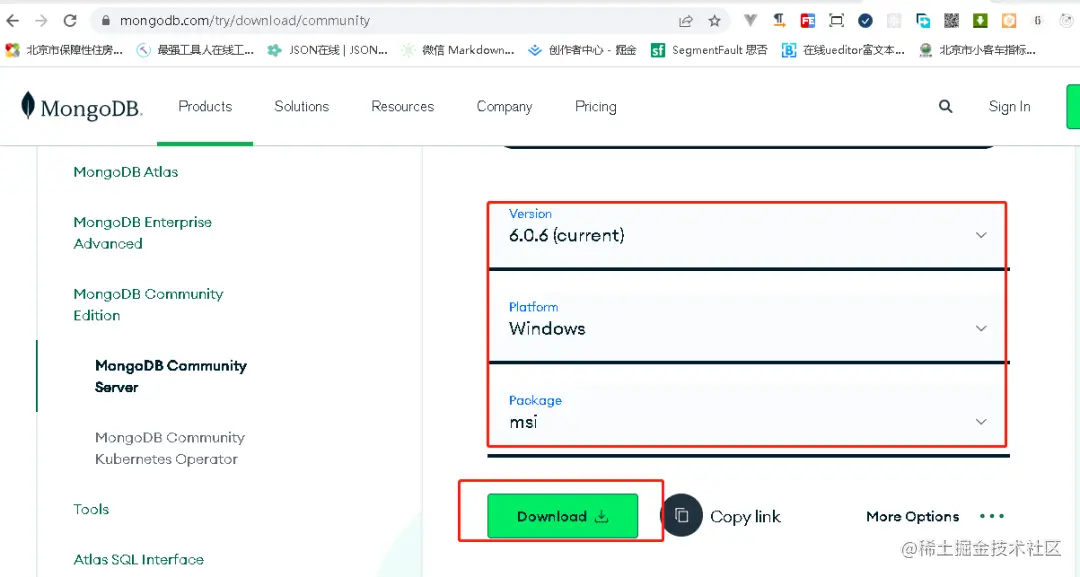Select Tools in the sidebar
The image size is (1080, 577).
[91, 509]
